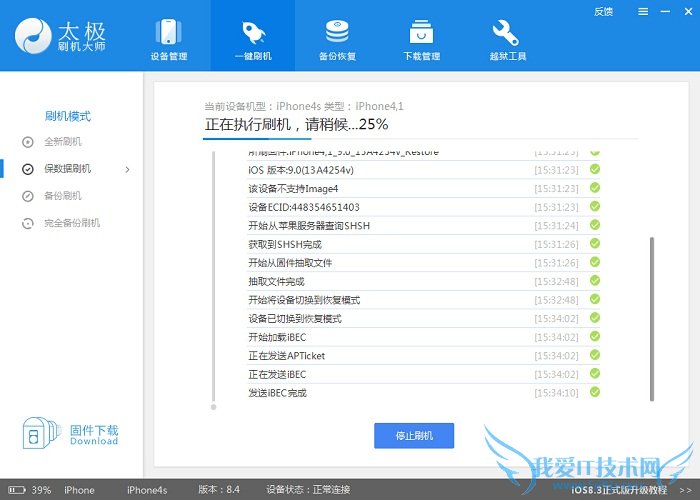Click timestamp [15:34:10]

556,393
